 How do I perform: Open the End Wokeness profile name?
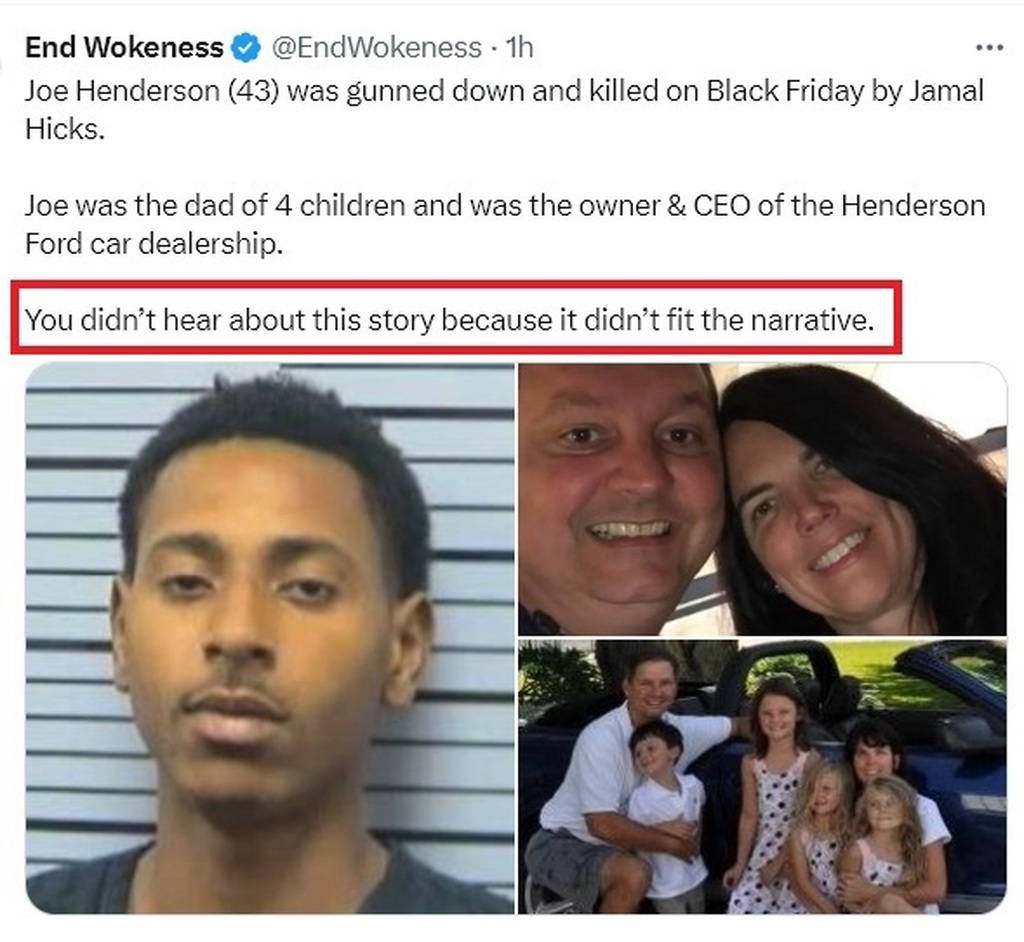click(x=124, y=48)
